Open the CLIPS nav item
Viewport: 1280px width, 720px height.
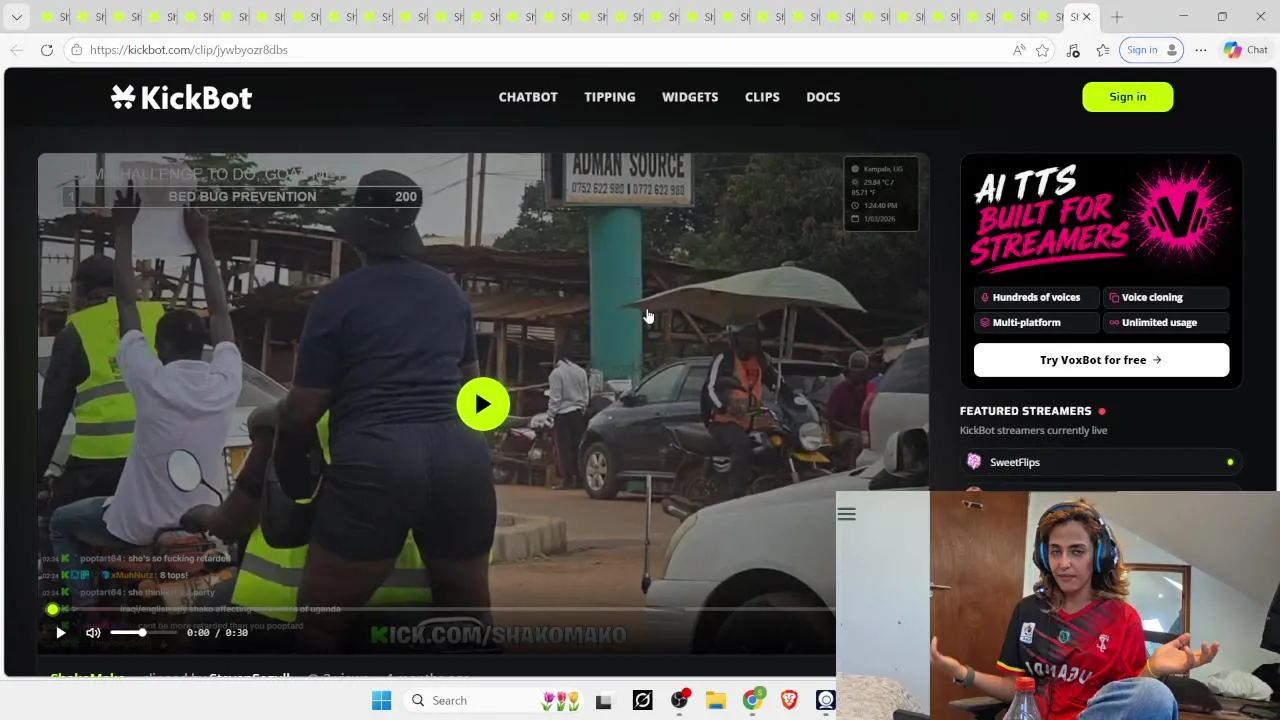point(762,97)
